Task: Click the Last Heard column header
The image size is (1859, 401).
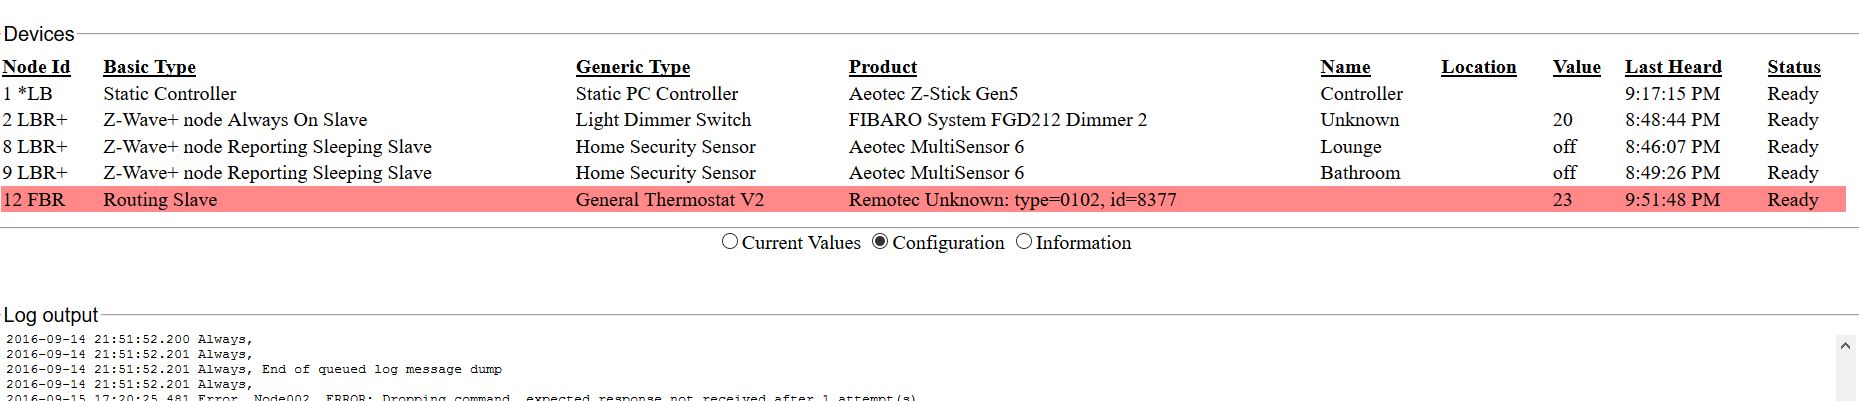Action: click(x=1673, y=67)
